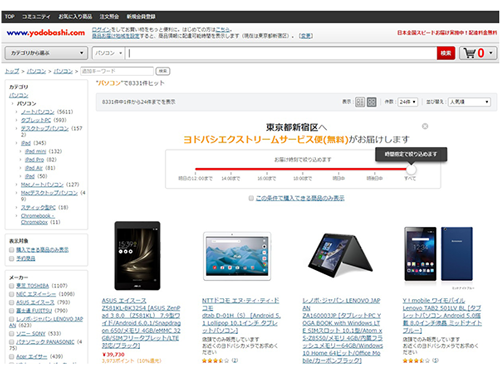Expand arrow beside bold パソコン category
Image resolution: width=500 pixels, height=375 pixels.
tap(13, 104)
